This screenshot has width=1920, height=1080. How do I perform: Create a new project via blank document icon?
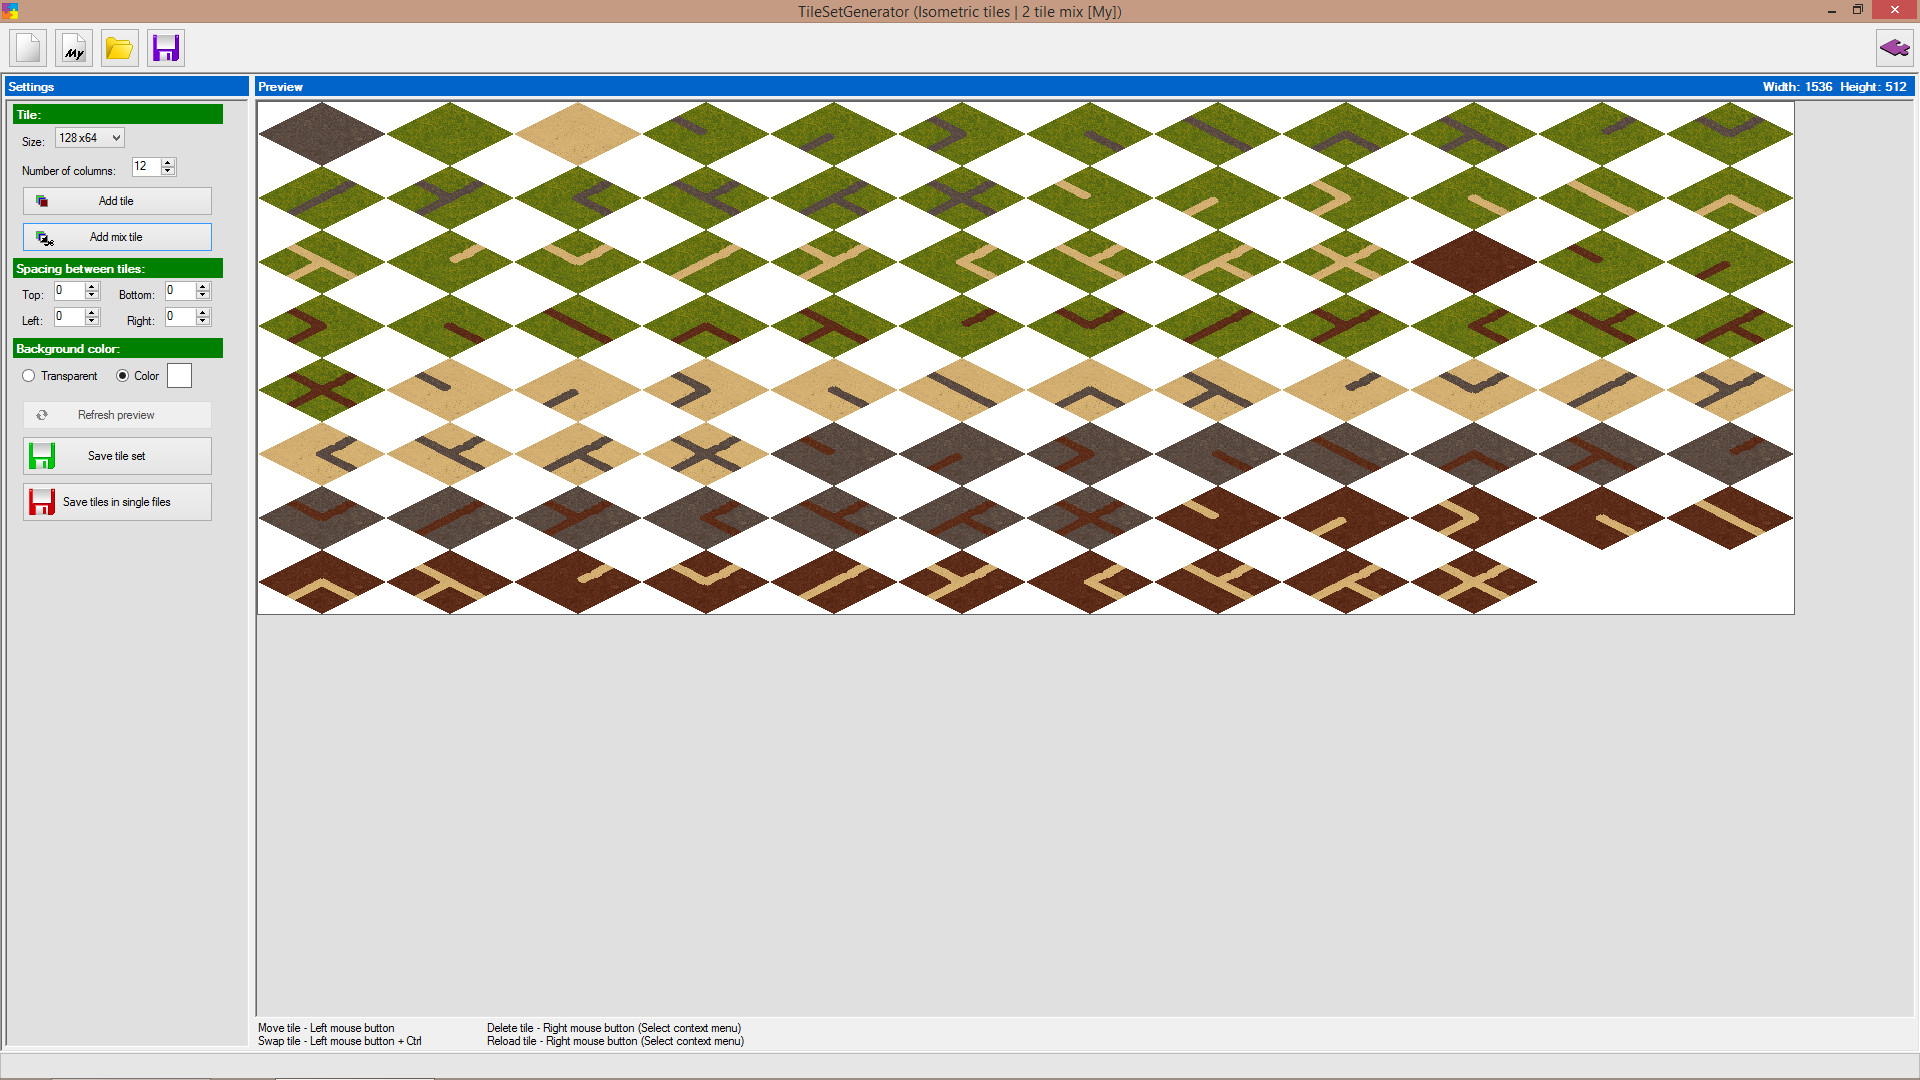[27, 47]
